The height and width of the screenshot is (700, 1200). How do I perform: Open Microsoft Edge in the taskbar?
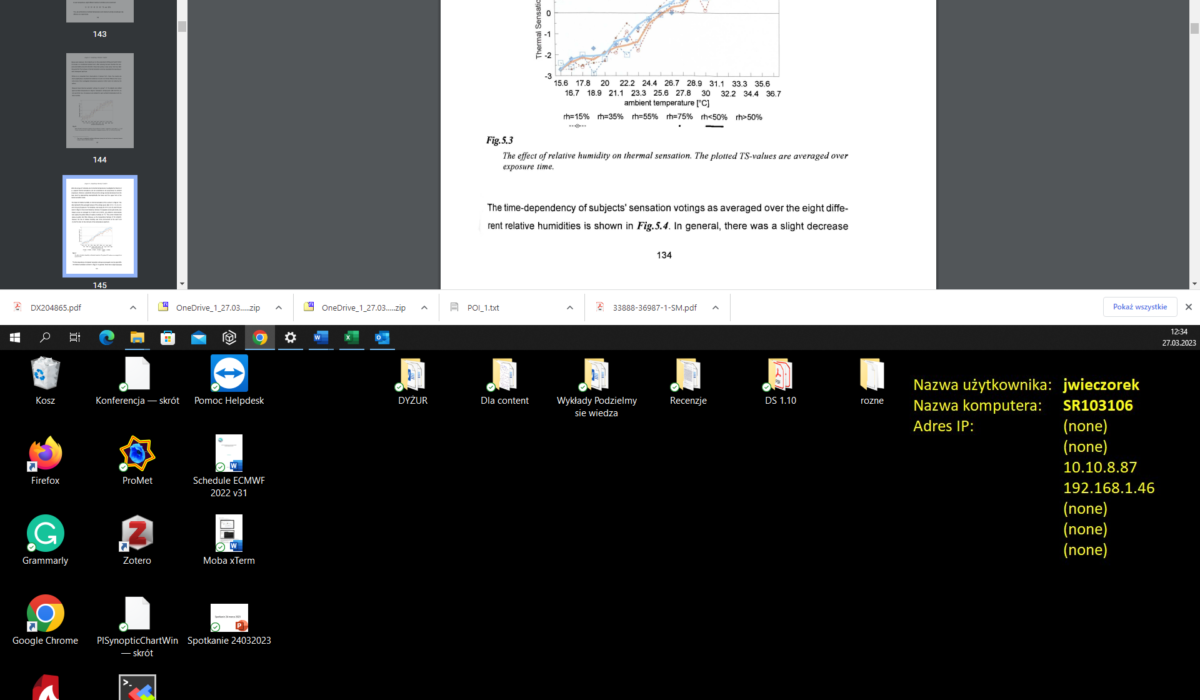(107, 338)
